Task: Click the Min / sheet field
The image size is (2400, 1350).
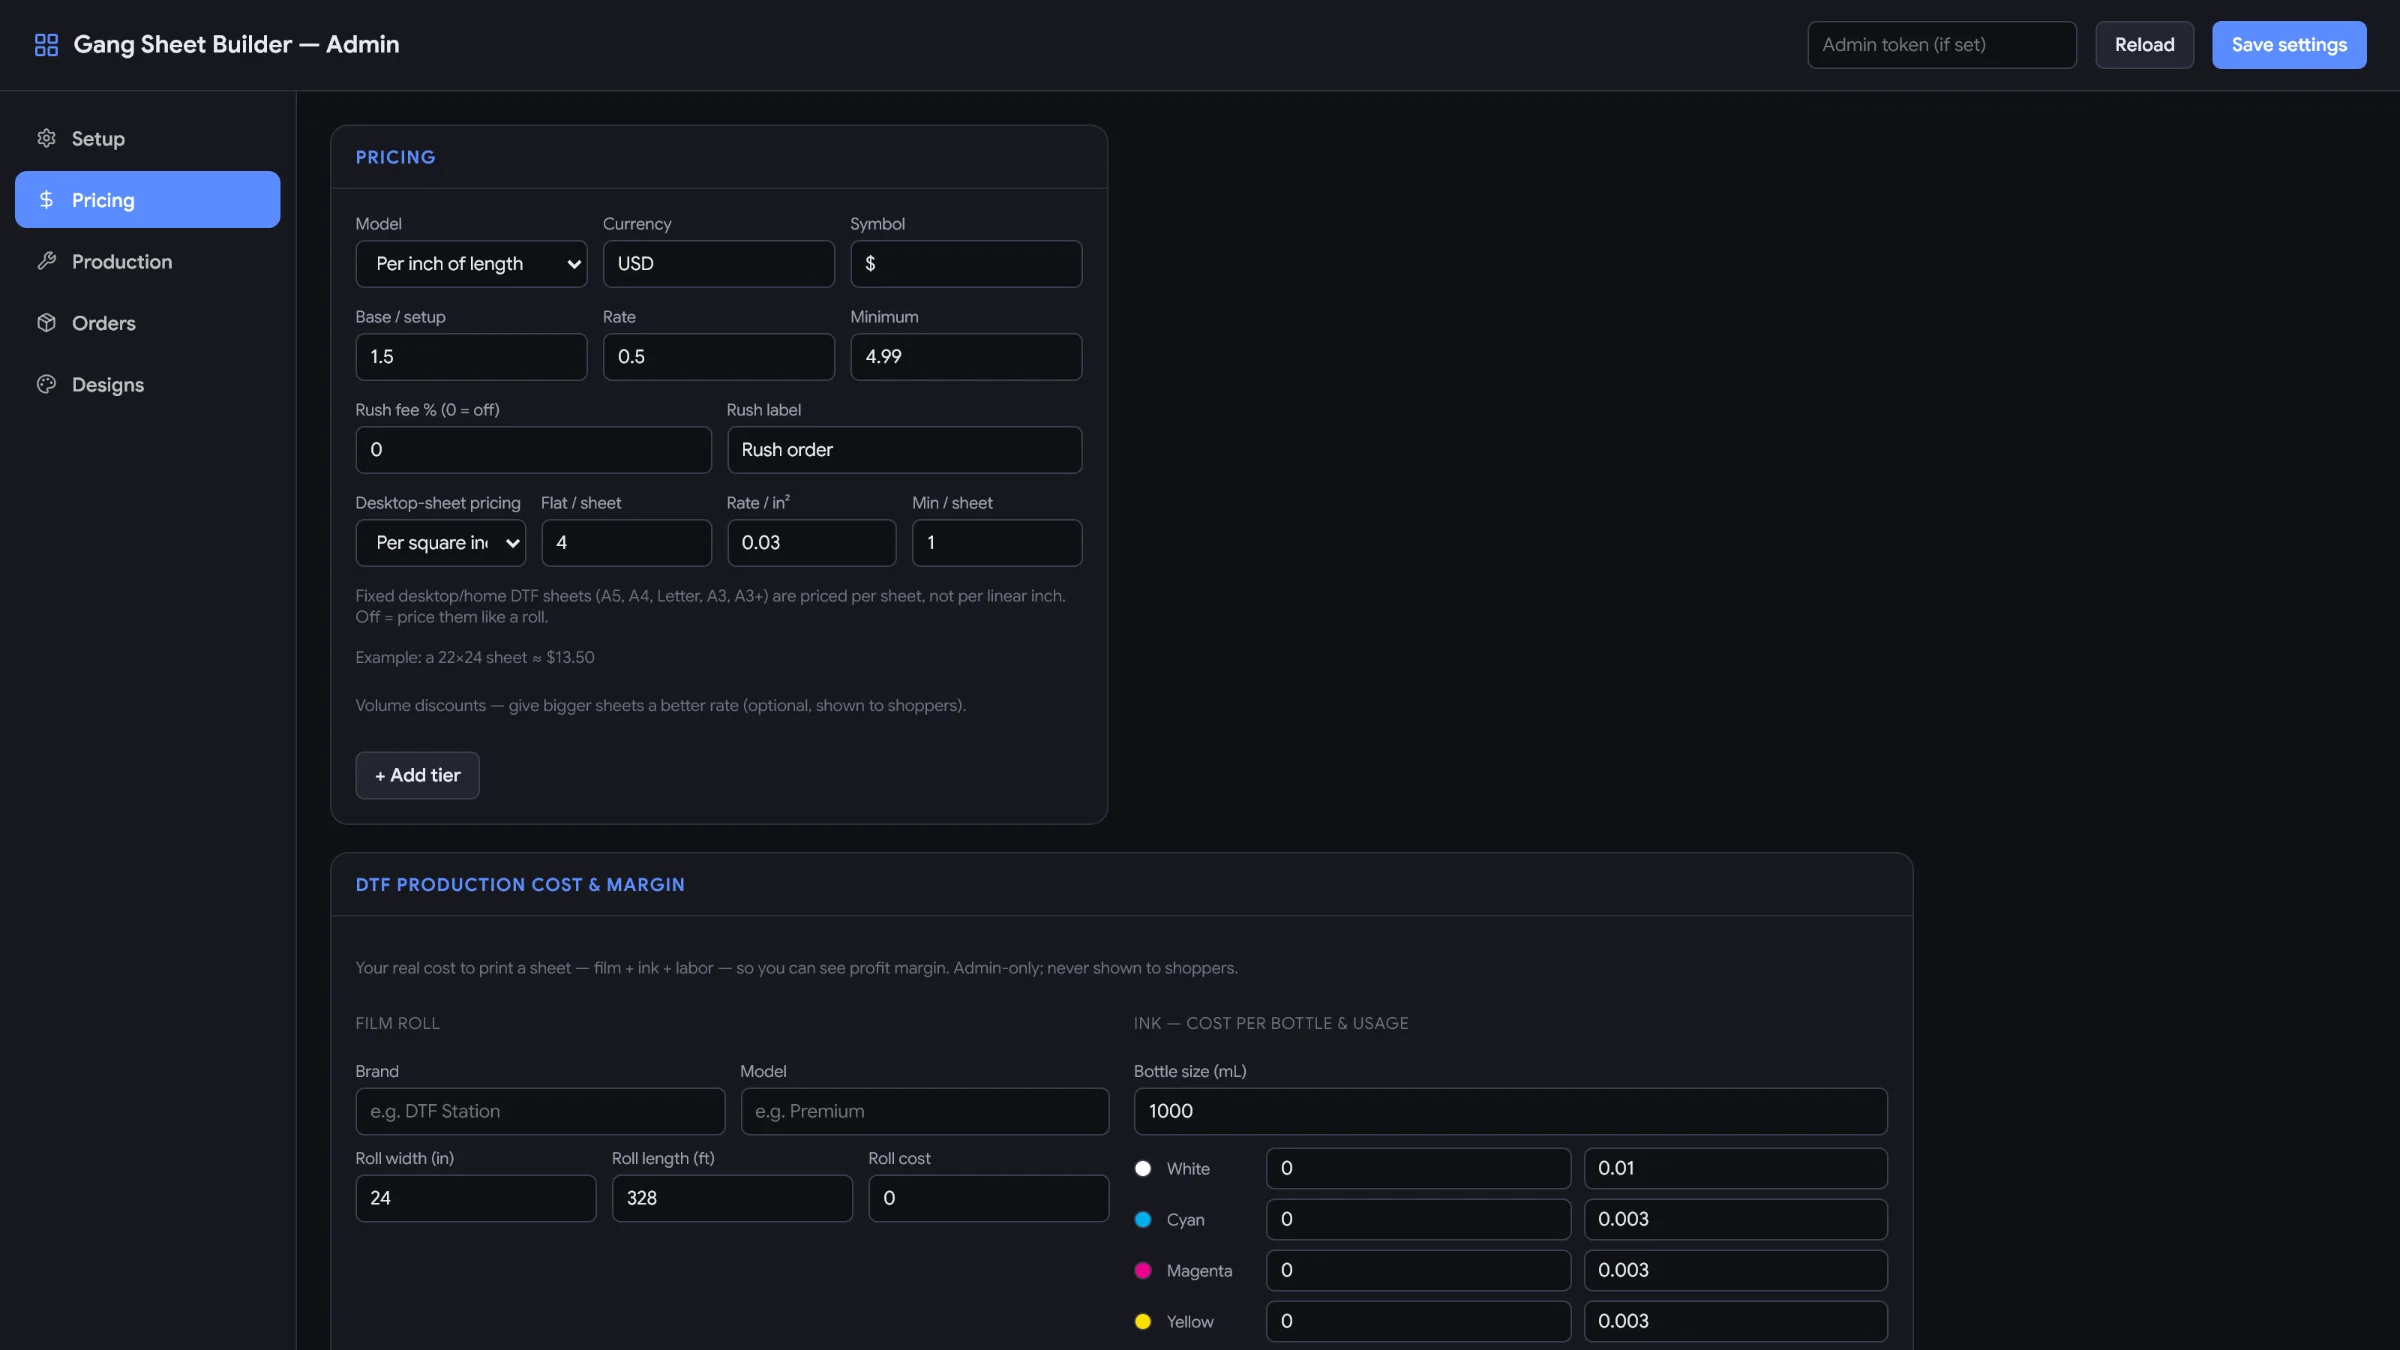Action: click(x=997, y=543)
